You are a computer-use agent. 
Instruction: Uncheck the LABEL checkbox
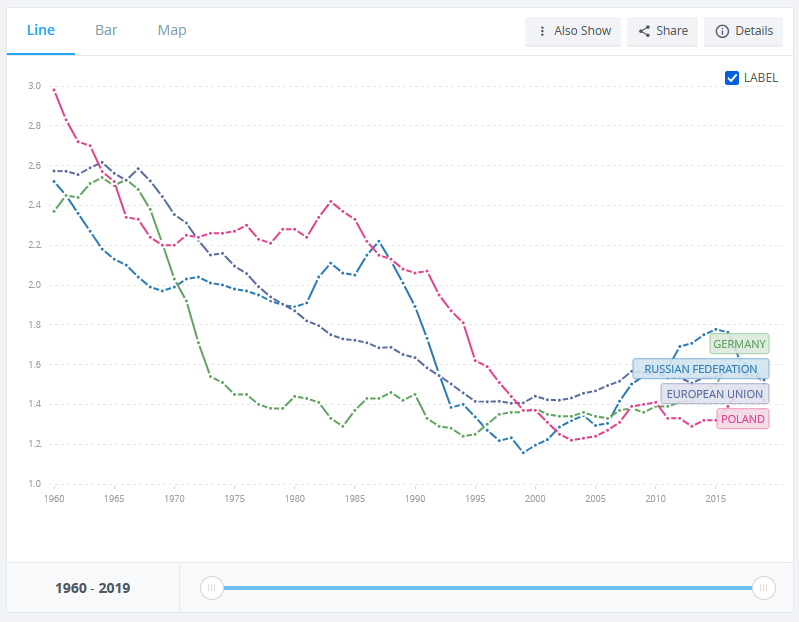(x=732, y=78)
